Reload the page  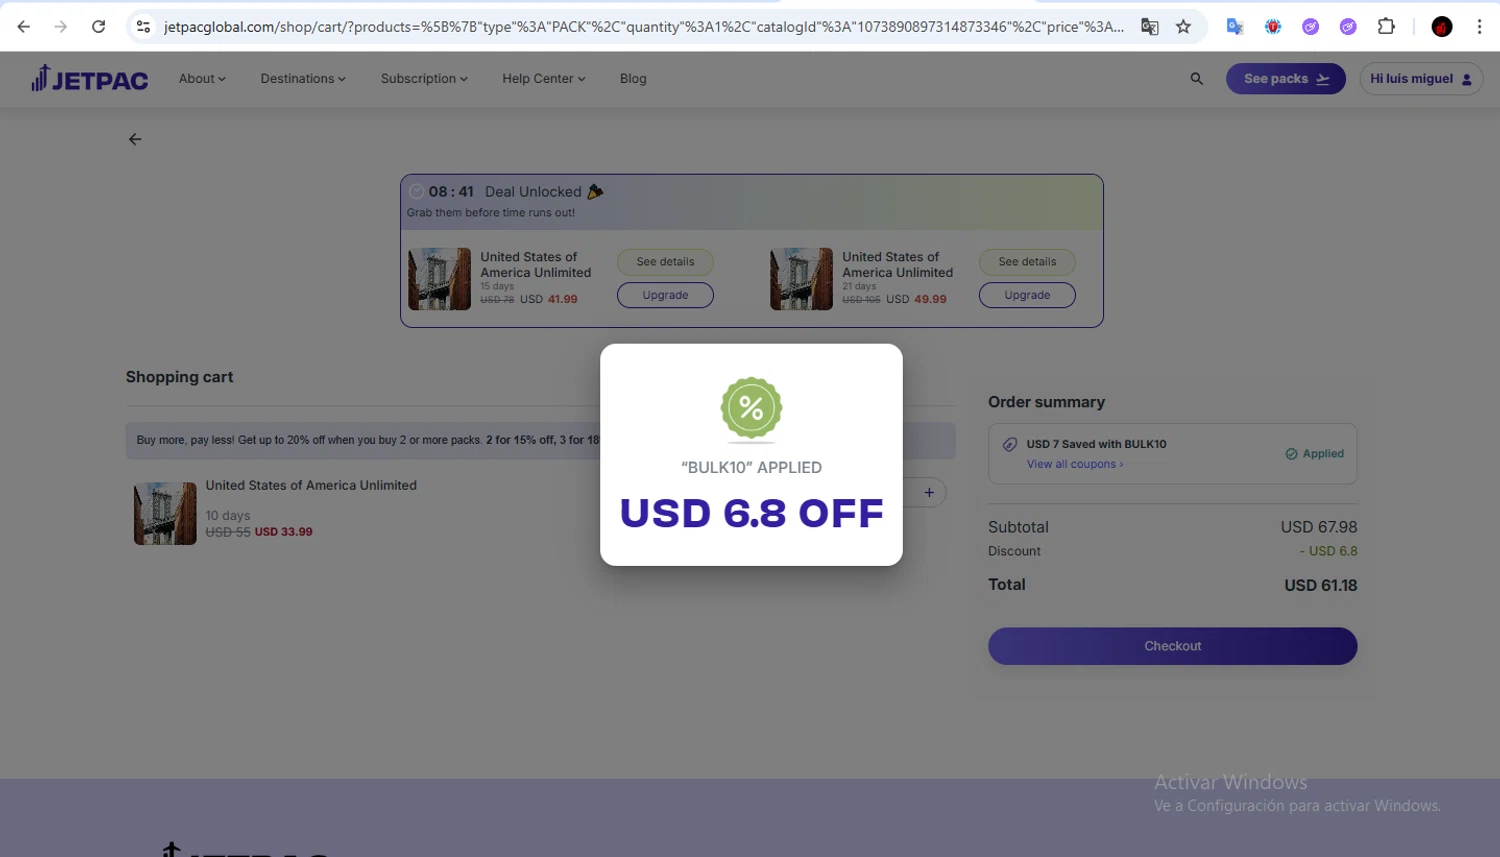point(98,27)
